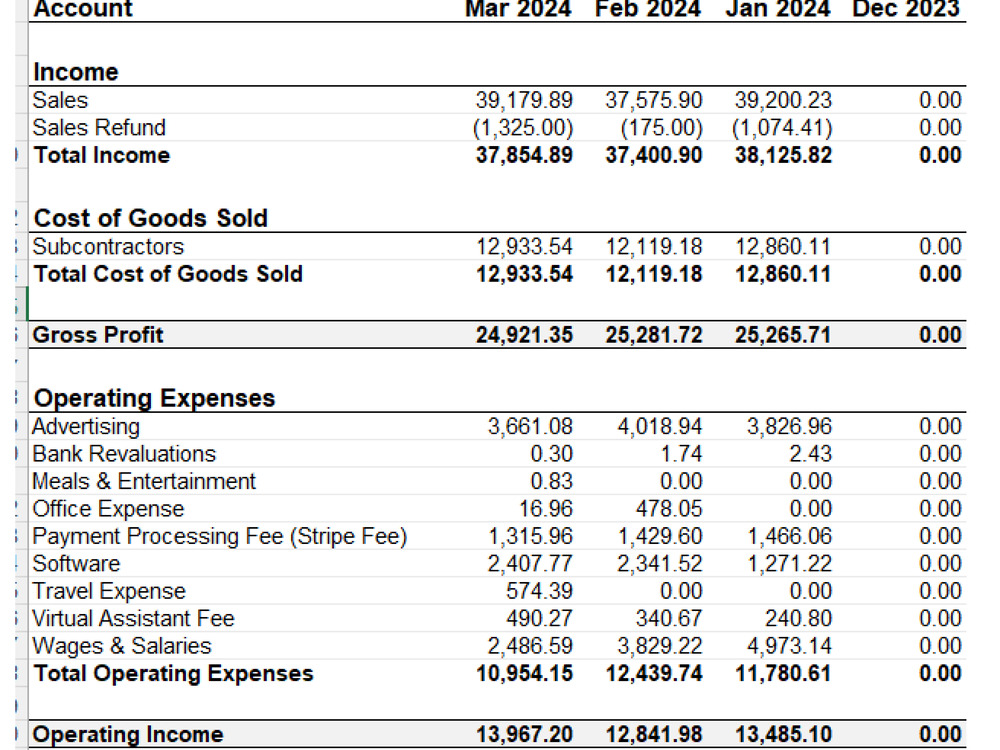Select the Sales Refund row label
Image resolution: width=1000 pixels, height=750 pixels.
pyautogui.click(x=99, y=128)
